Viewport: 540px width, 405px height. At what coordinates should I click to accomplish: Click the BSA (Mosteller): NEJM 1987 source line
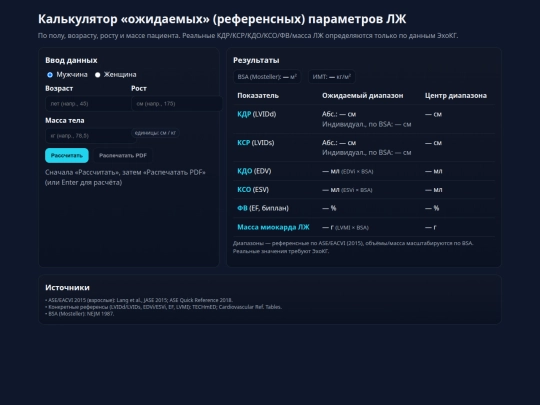coord(80,314)
